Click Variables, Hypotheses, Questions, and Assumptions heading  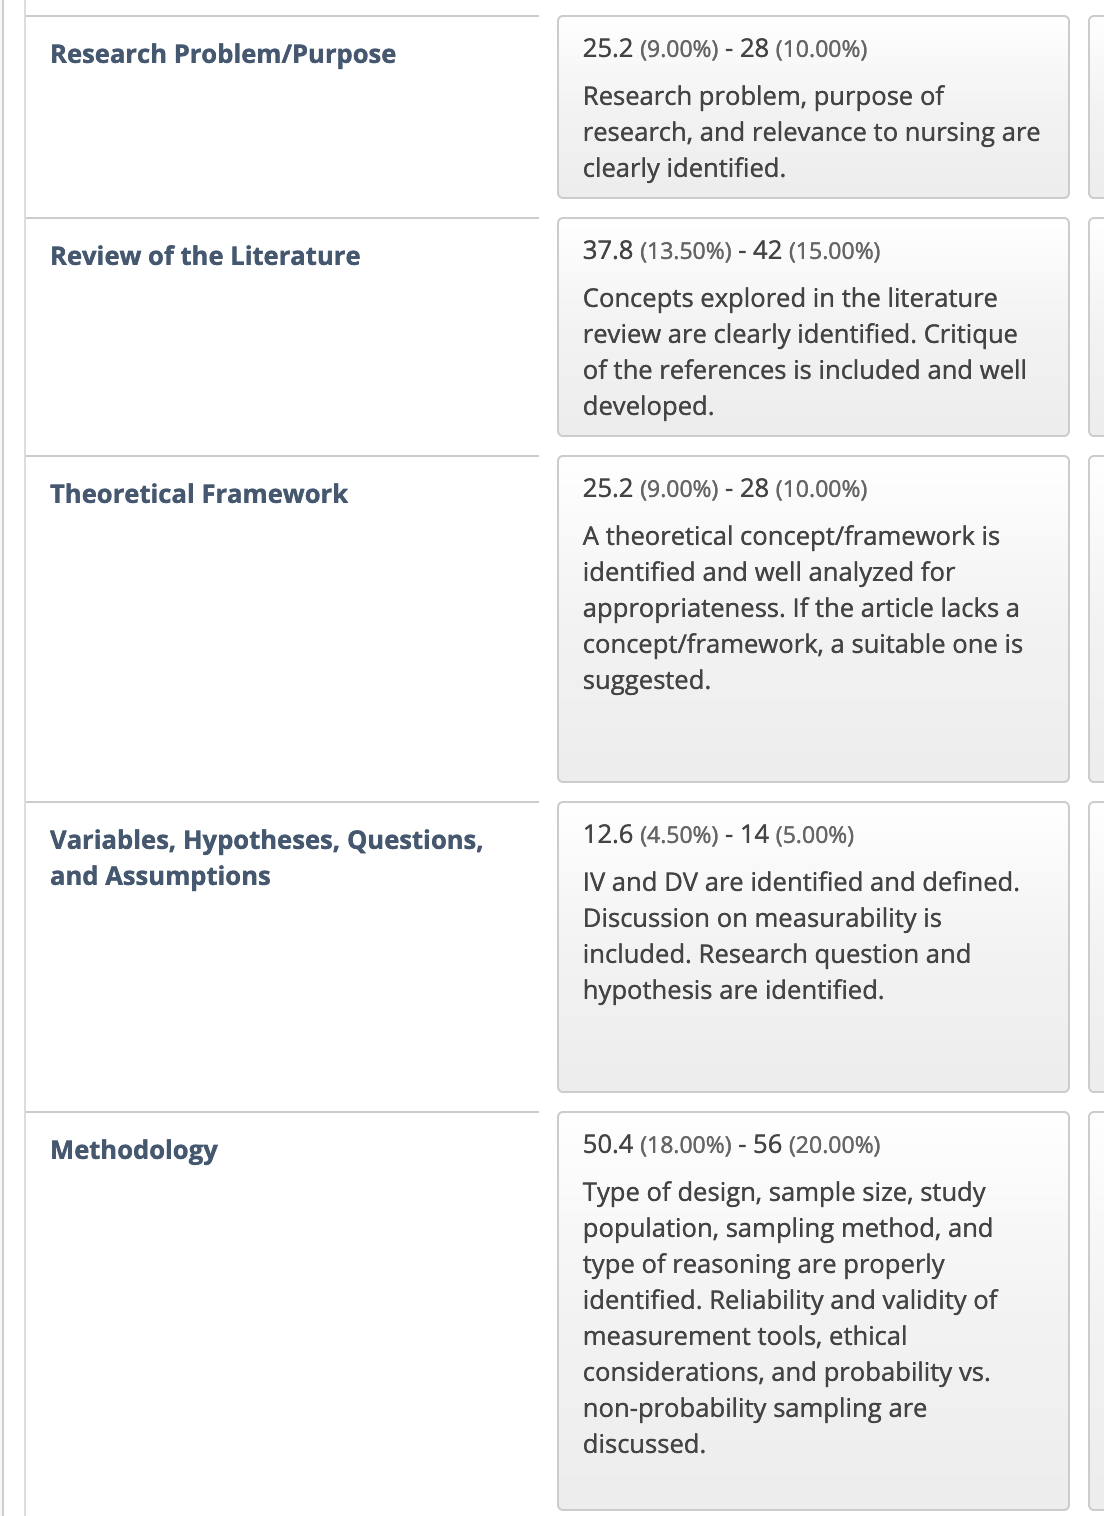point(267,858)
